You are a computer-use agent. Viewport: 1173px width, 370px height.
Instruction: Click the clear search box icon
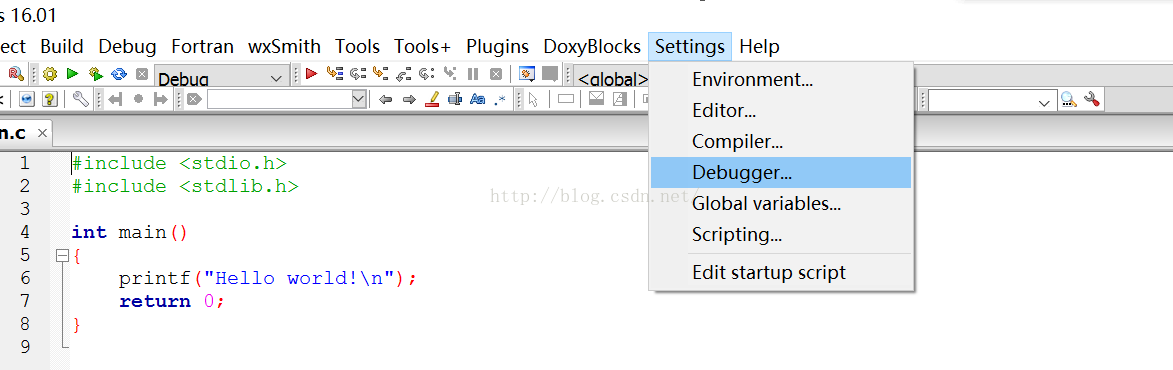(194, 99)
